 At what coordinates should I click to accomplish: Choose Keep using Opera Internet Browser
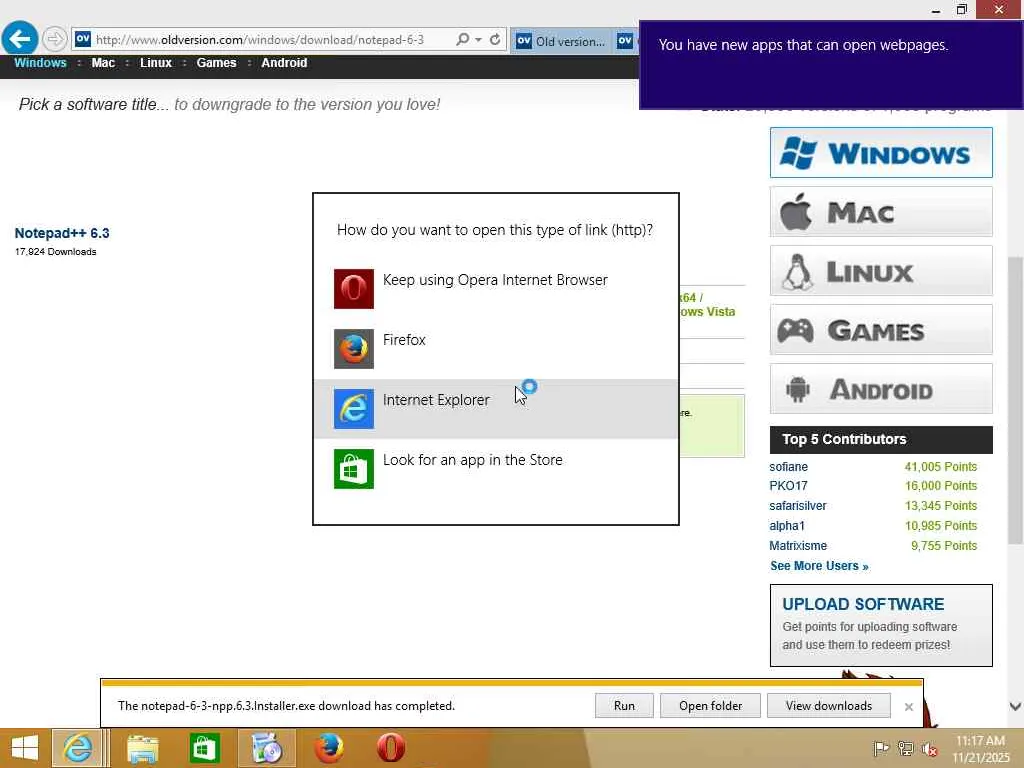496,289
